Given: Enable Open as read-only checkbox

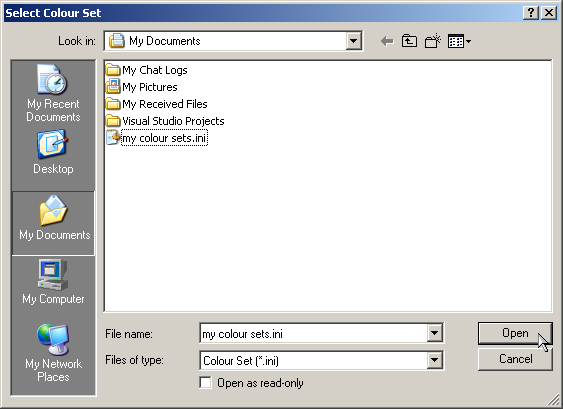Looking at the screenshot, I should click(205, 382).
